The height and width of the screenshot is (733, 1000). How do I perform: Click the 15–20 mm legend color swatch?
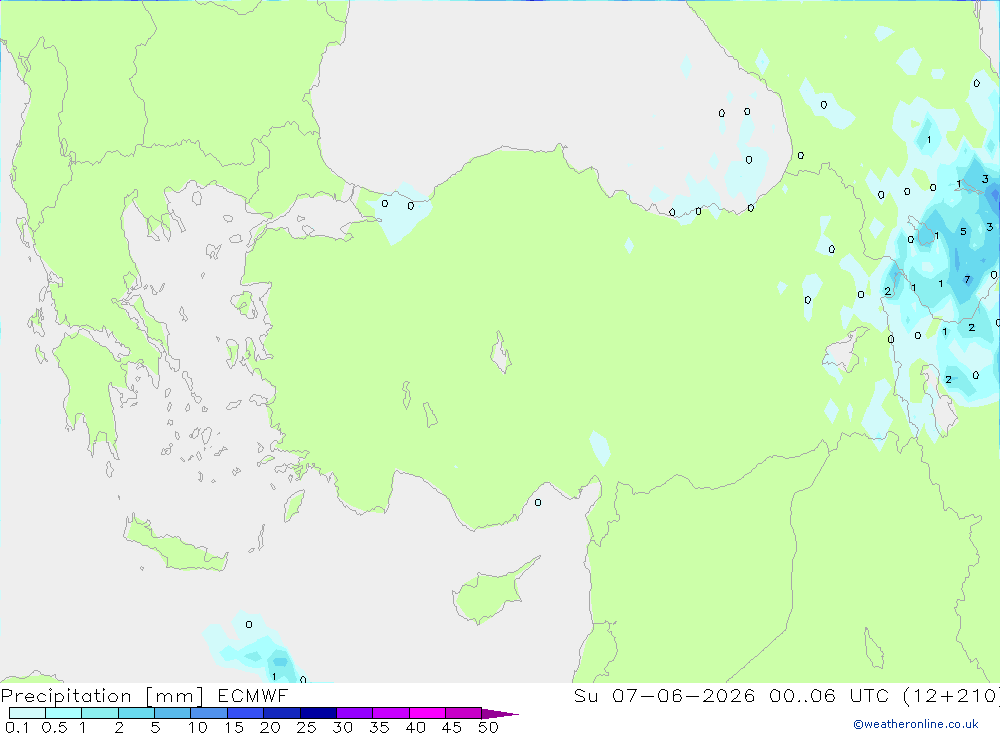pyautogui.click(x=246, y=713)
